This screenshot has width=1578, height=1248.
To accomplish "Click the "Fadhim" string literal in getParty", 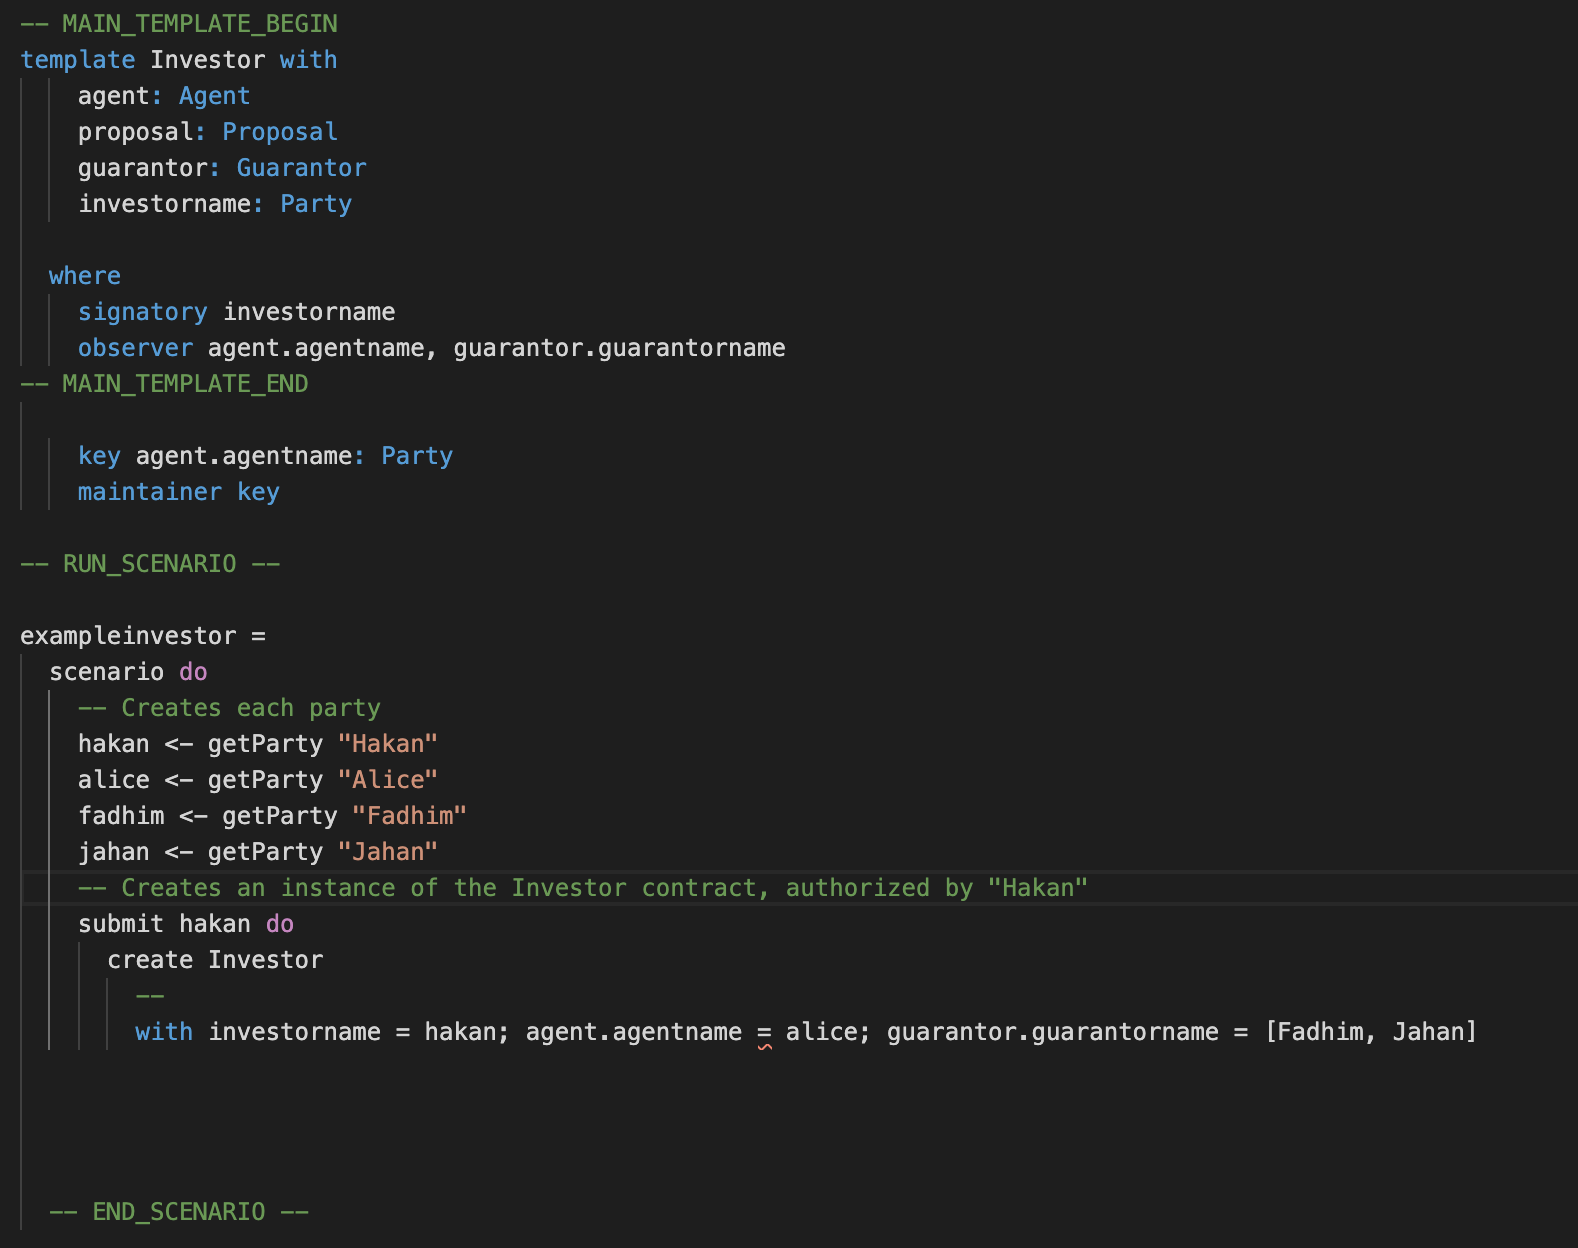I will (409, 816).
